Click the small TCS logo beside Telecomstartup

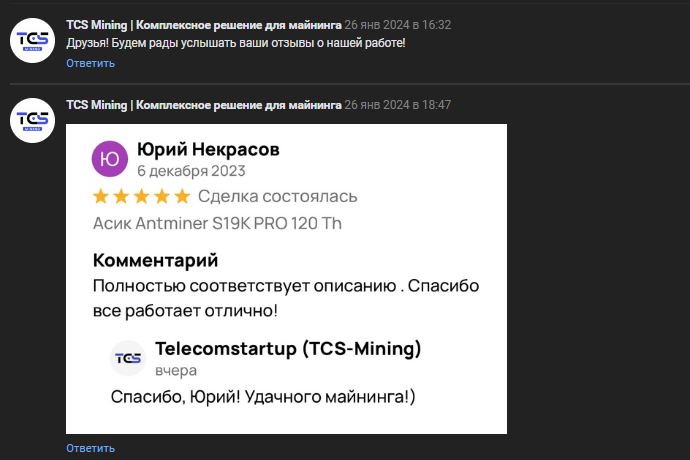click(128, 358)
